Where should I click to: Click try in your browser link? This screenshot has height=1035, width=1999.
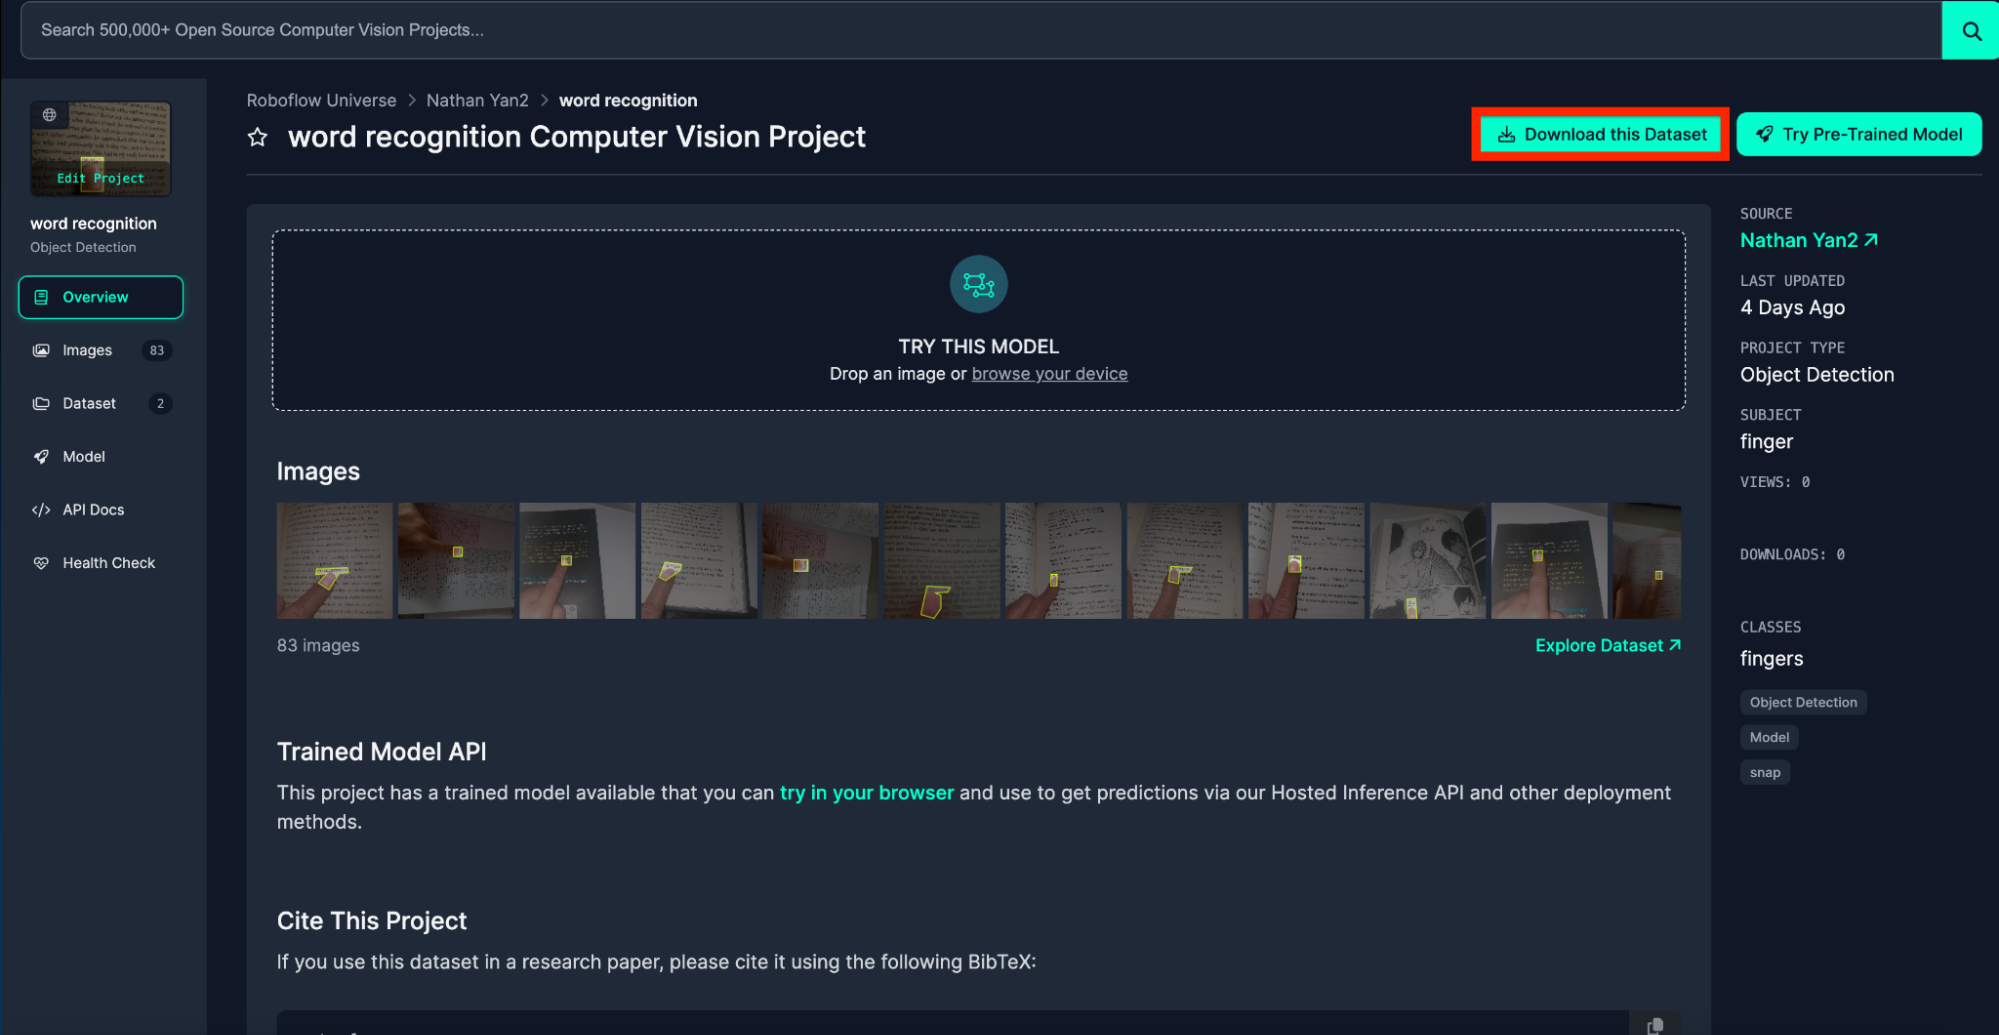pyautogui.click(x=867, y=793)
